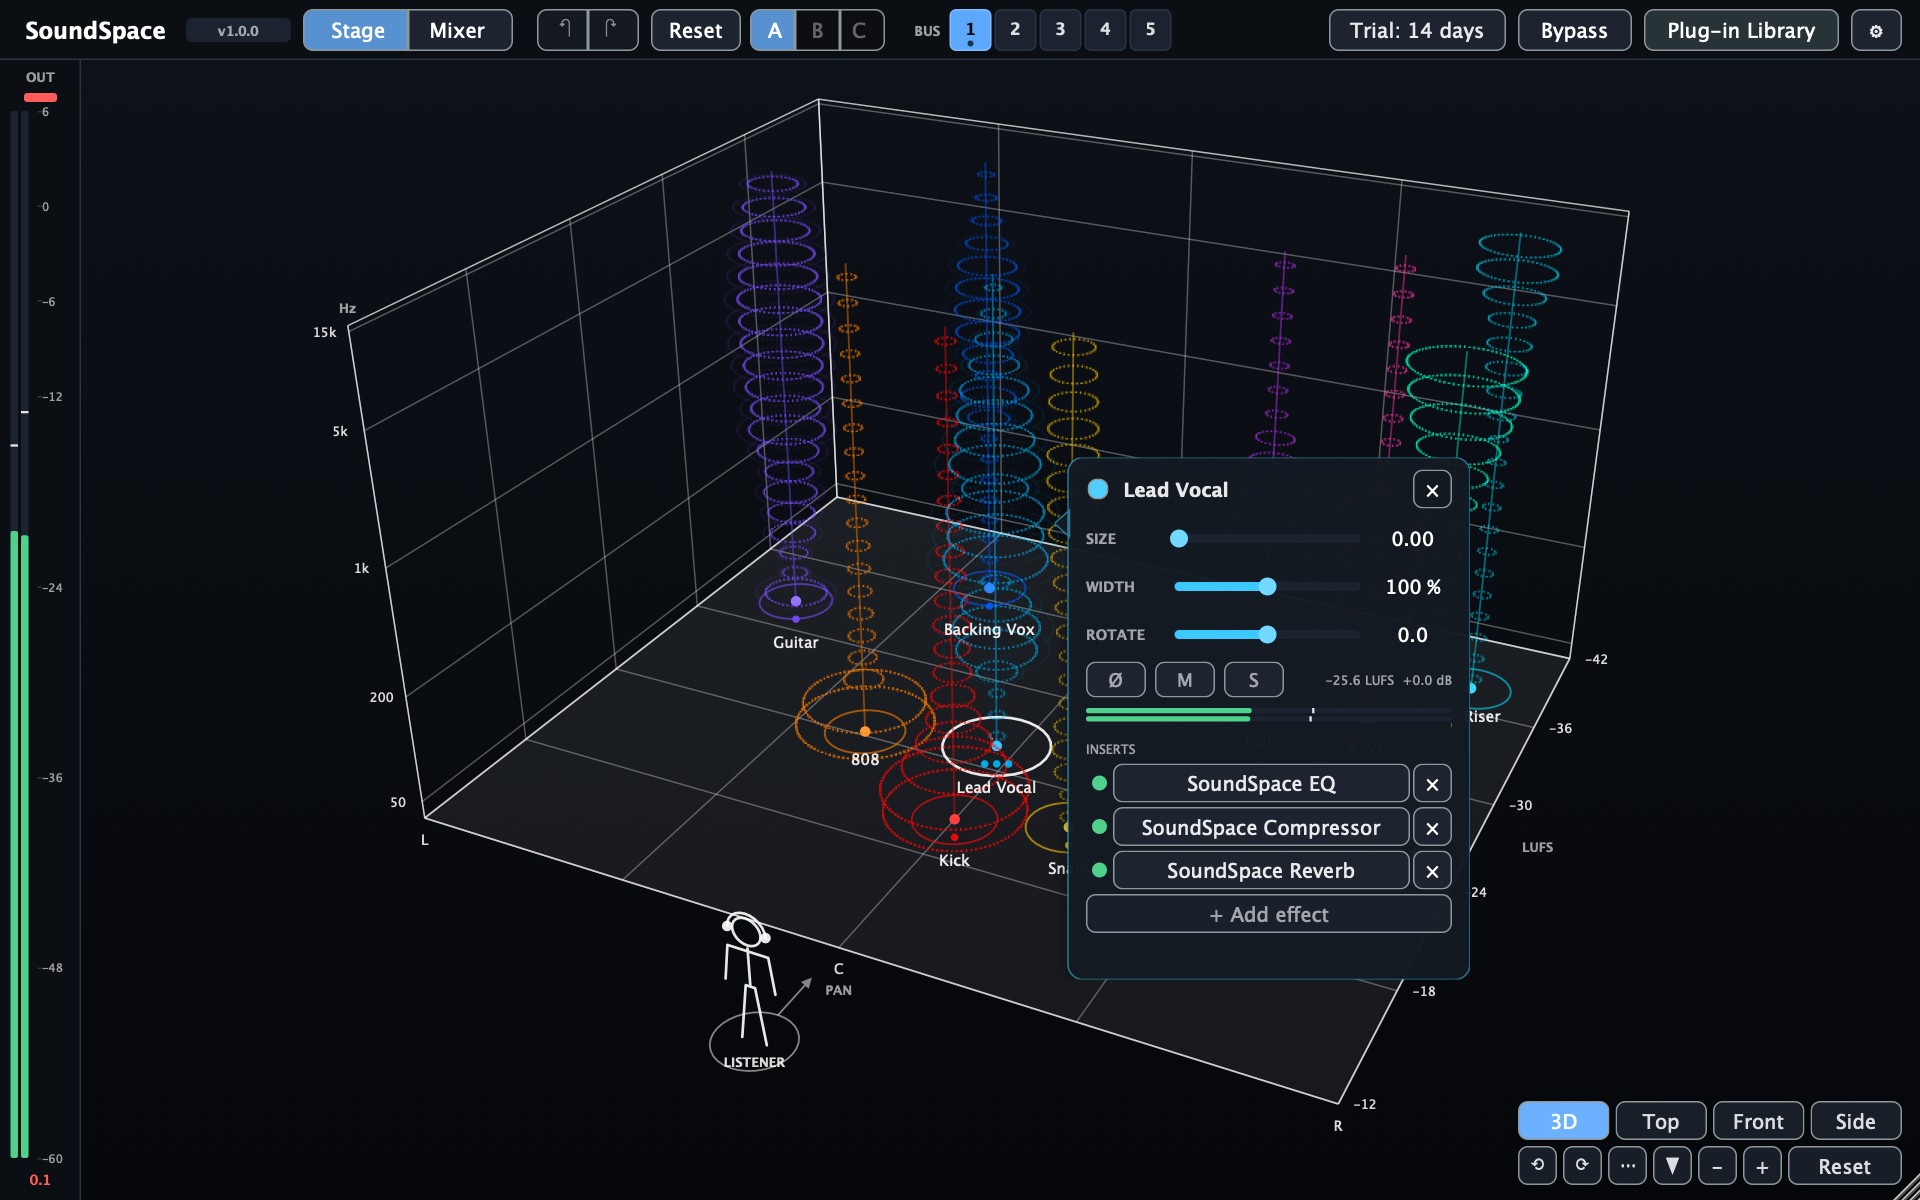Switch to Top view

tap(1660, 1121)
